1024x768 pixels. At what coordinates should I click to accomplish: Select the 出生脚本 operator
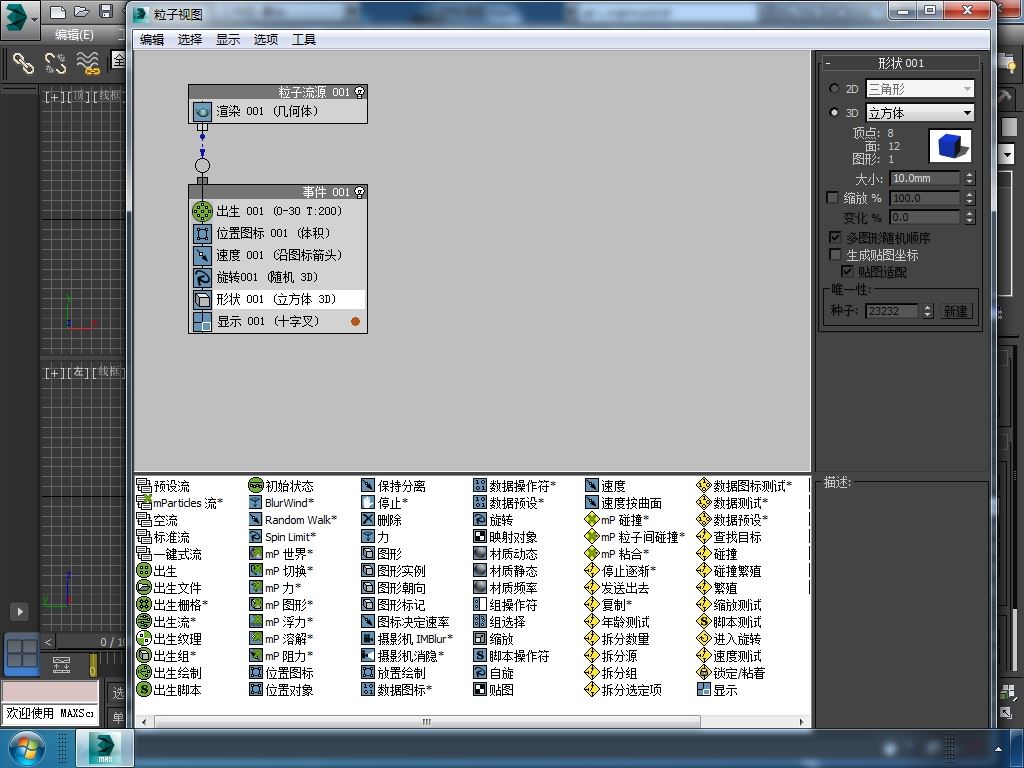(169, 690)
